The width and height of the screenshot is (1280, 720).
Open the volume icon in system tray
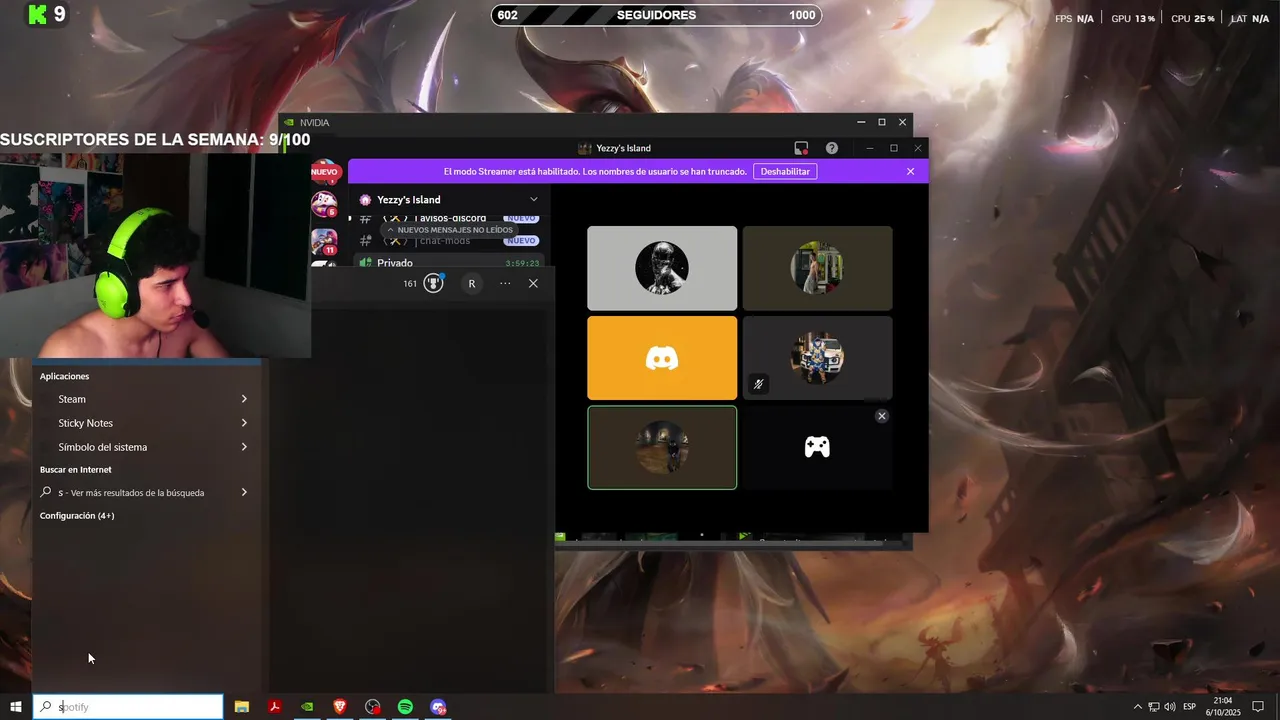point(1170,707)
